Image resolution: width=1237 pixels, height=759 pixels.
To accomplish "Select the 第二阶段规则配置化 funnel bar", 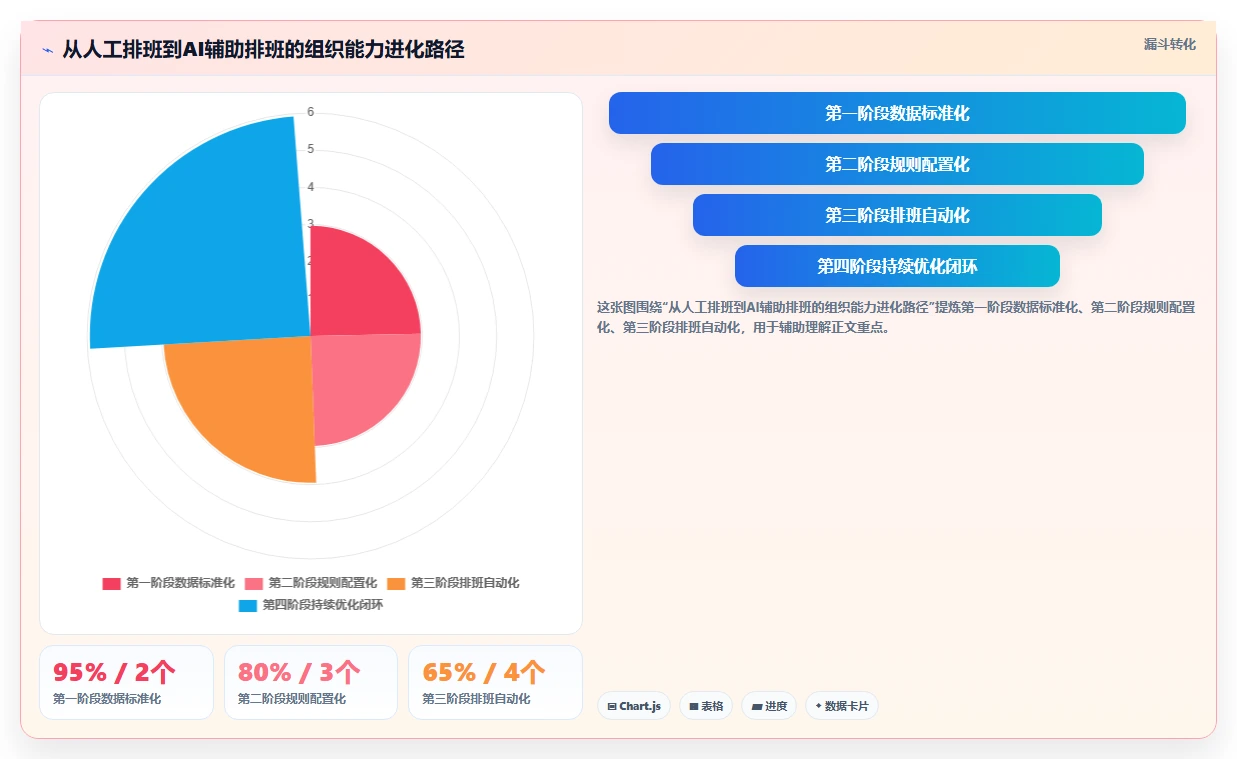I will tap(897, 164).
